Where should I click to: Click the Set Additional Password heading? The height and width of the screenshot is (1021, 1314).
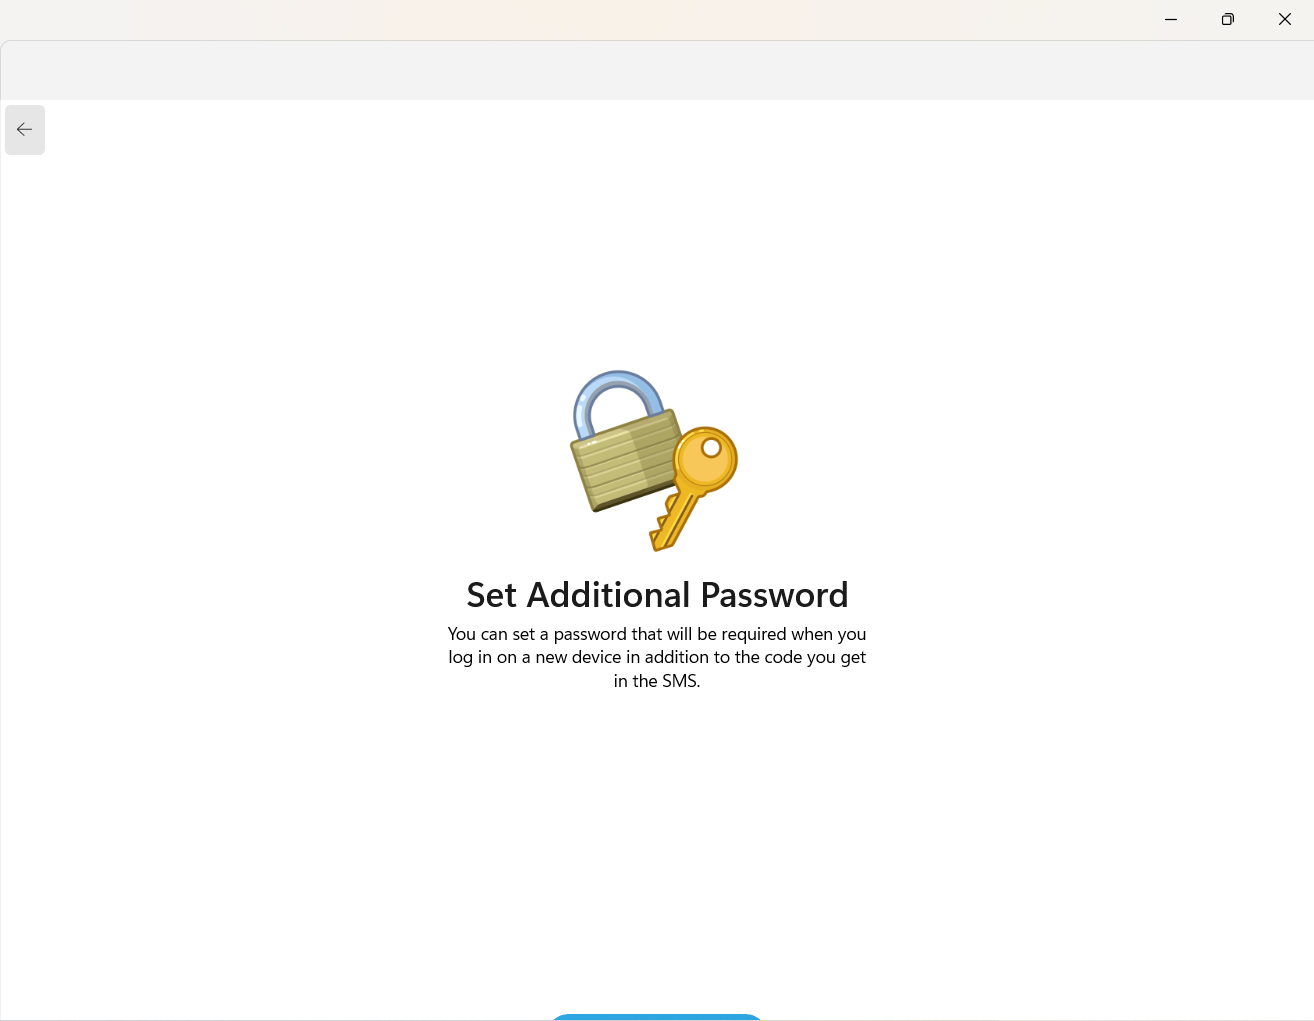(x=657, y=595)
